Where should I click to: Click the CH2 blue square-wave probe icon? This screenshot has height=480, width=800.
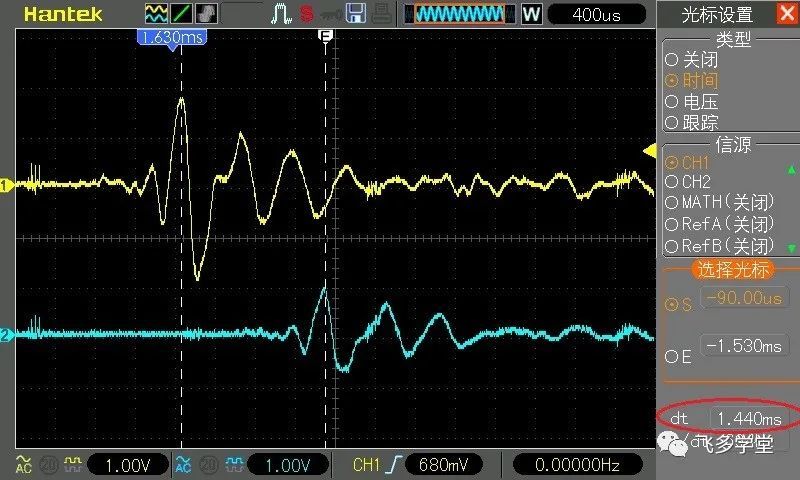pos(234,464)
